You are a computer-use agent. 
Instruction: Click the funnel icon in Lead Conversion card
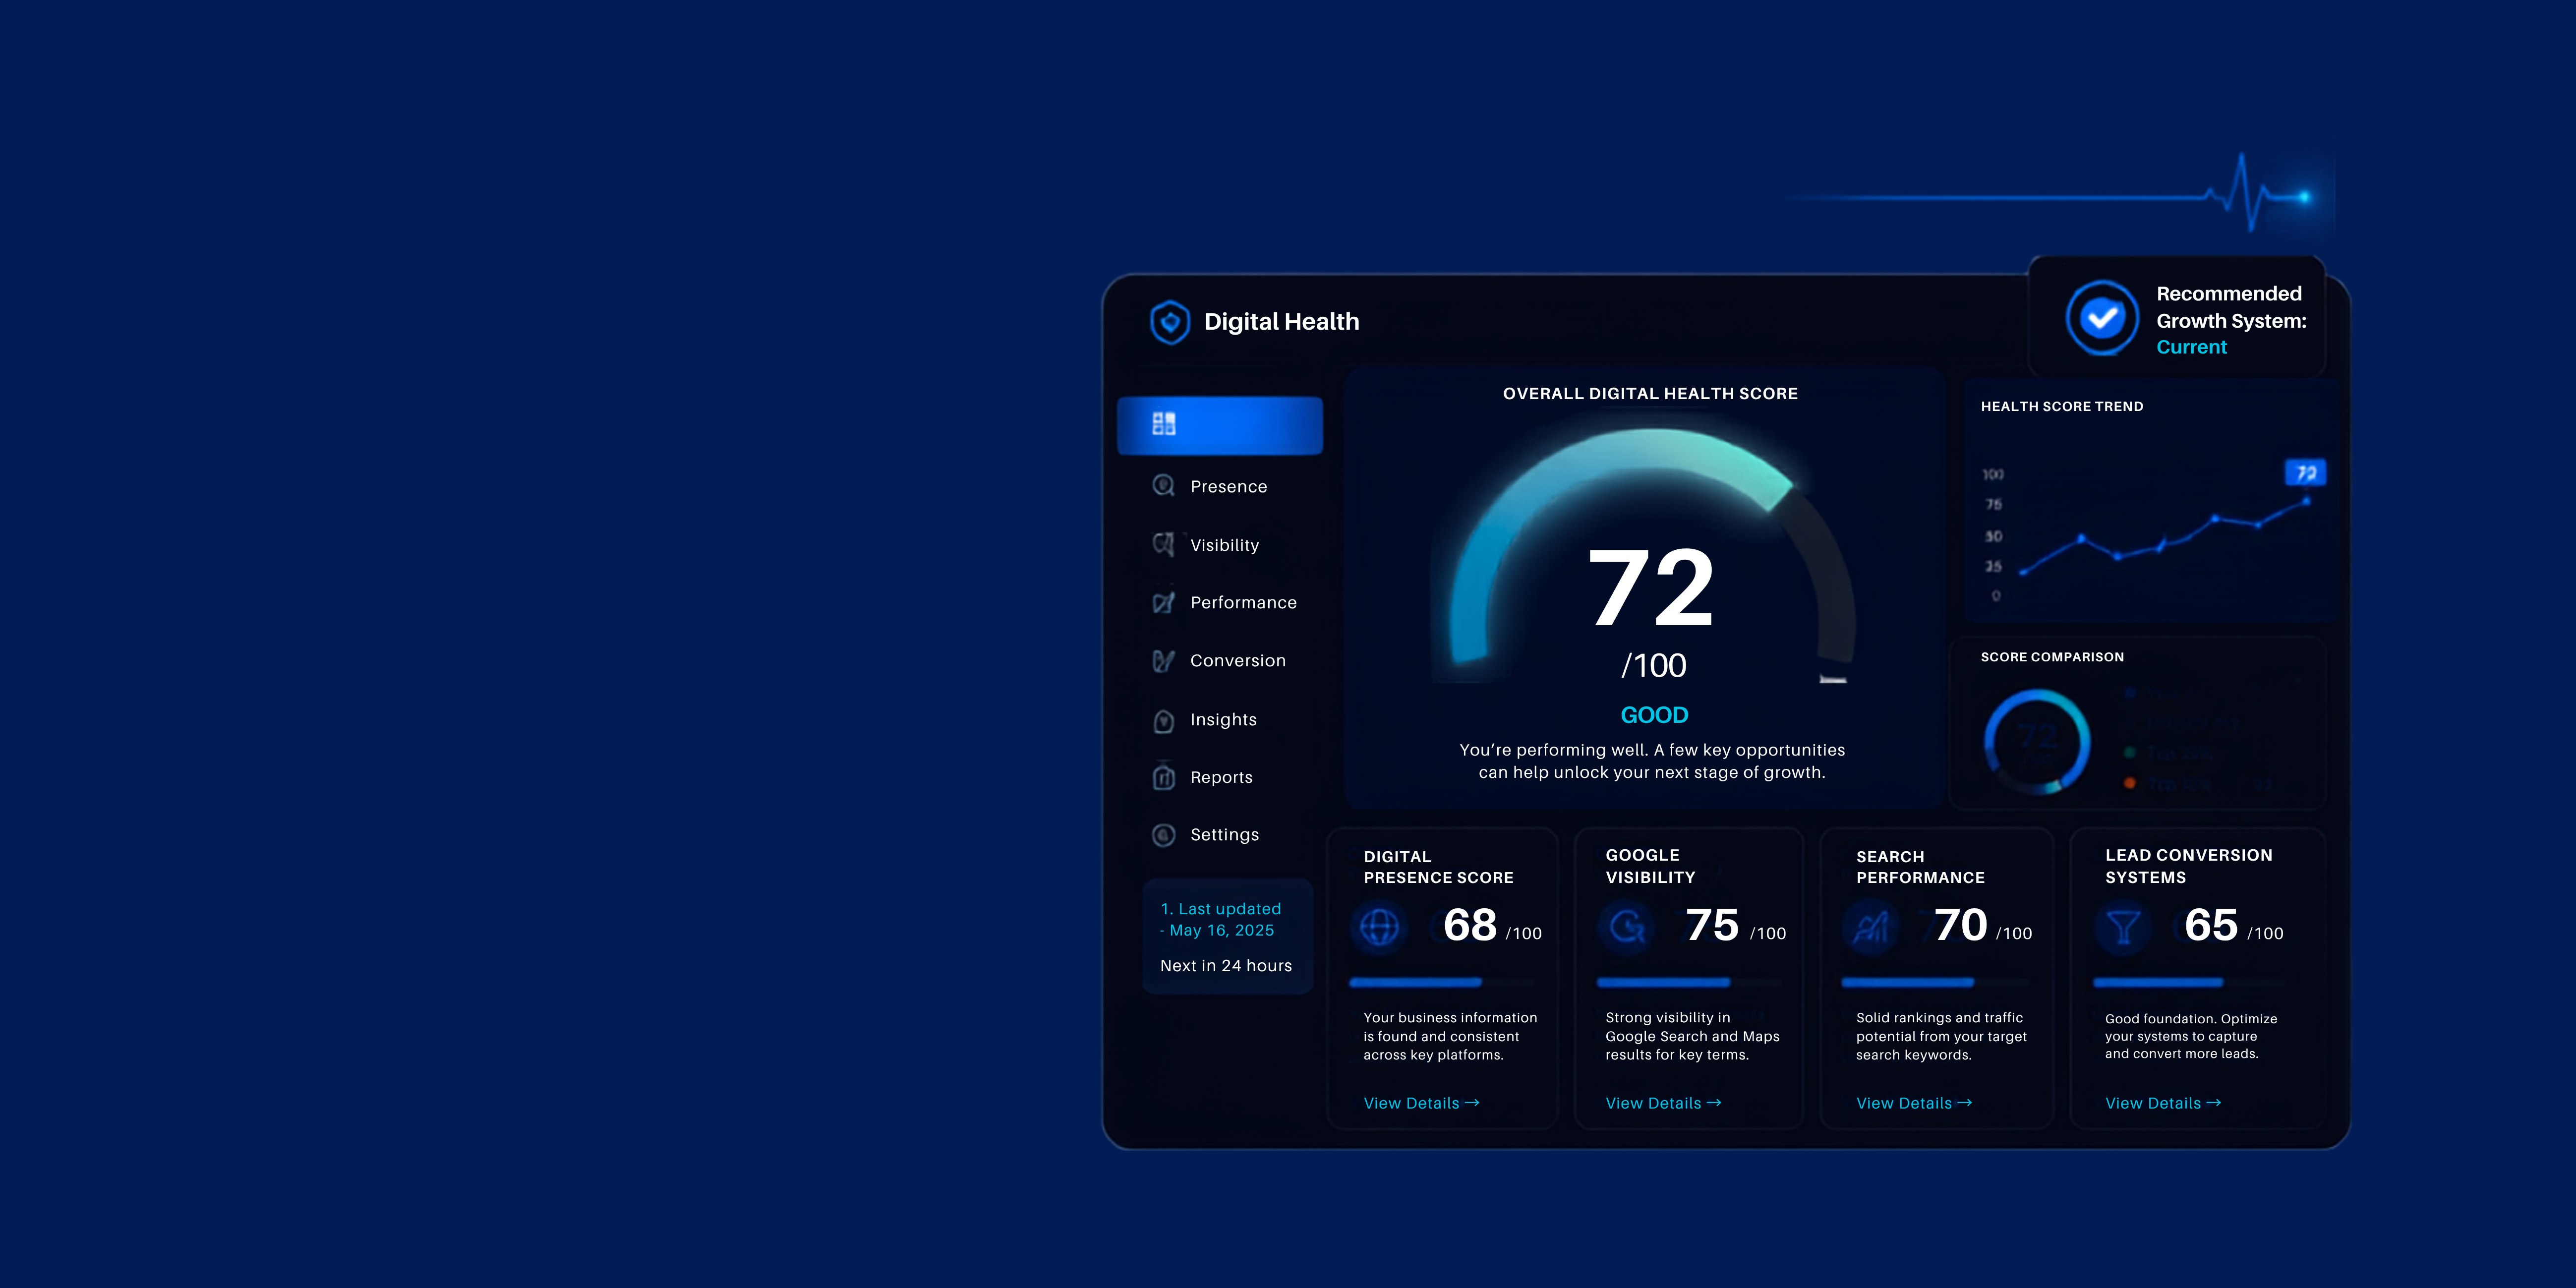pyautogui.click(x=2123, y=927)
